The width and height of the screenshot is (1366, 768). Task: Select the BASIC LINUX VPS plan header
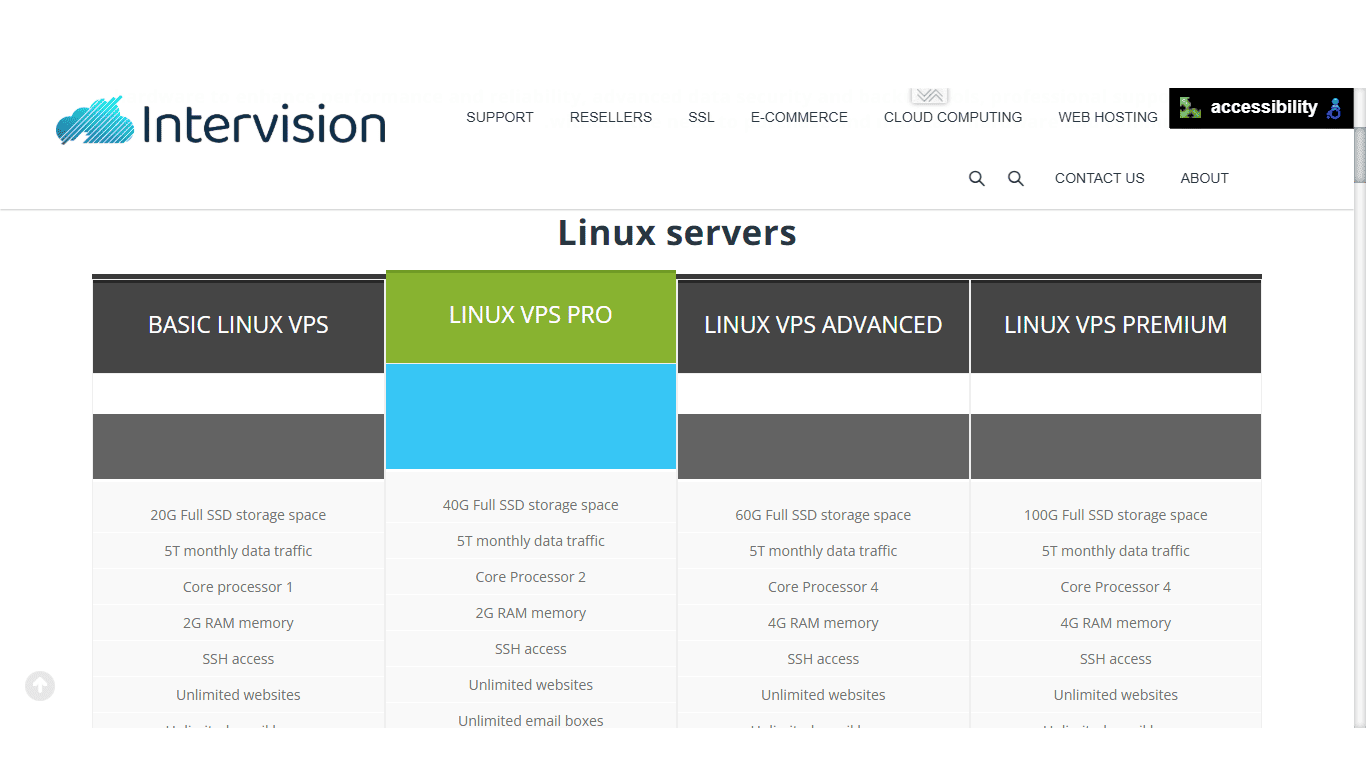tap(238, 326)
